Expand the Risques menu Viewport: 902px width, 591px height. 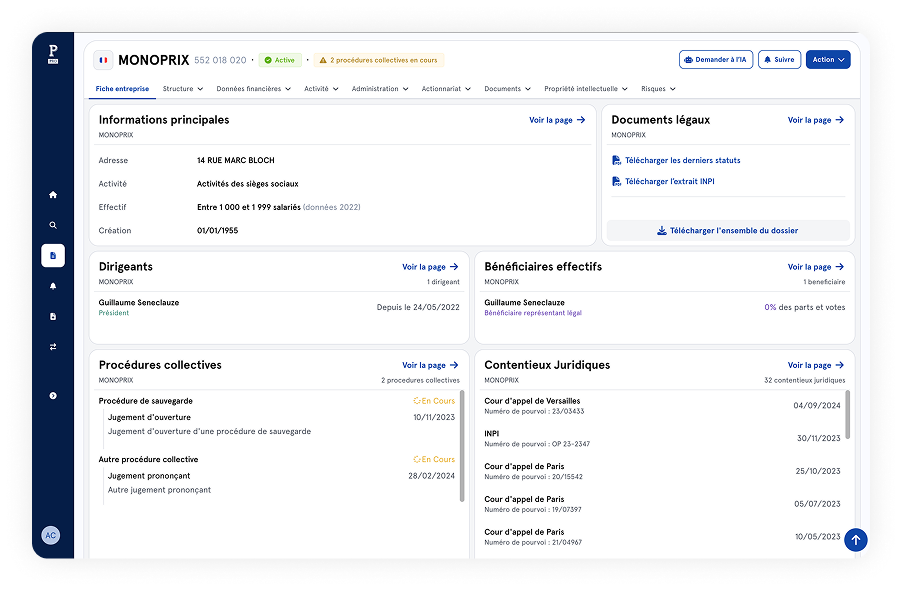[x=658, y=89]
